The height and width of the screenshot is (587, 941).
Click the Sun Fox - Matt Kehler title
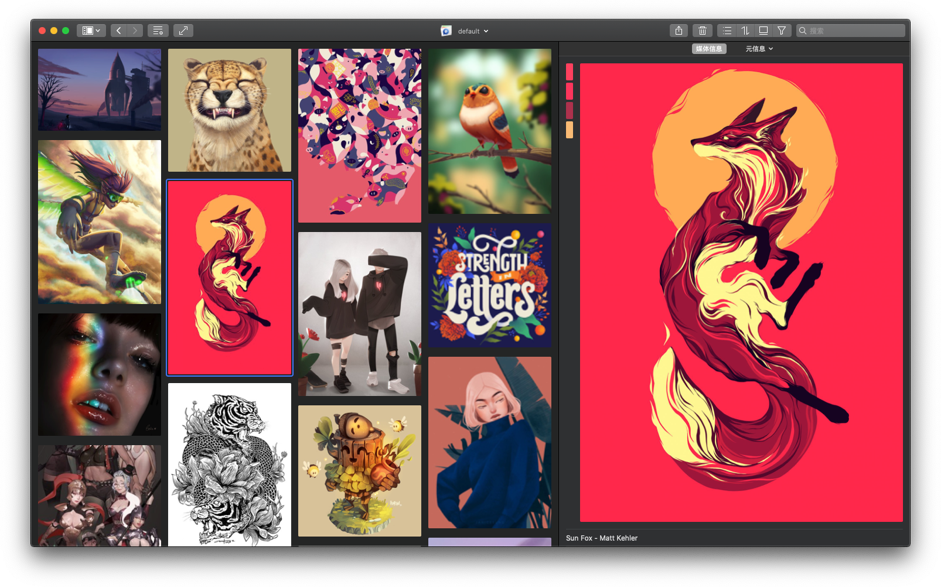tap(601, 538)
